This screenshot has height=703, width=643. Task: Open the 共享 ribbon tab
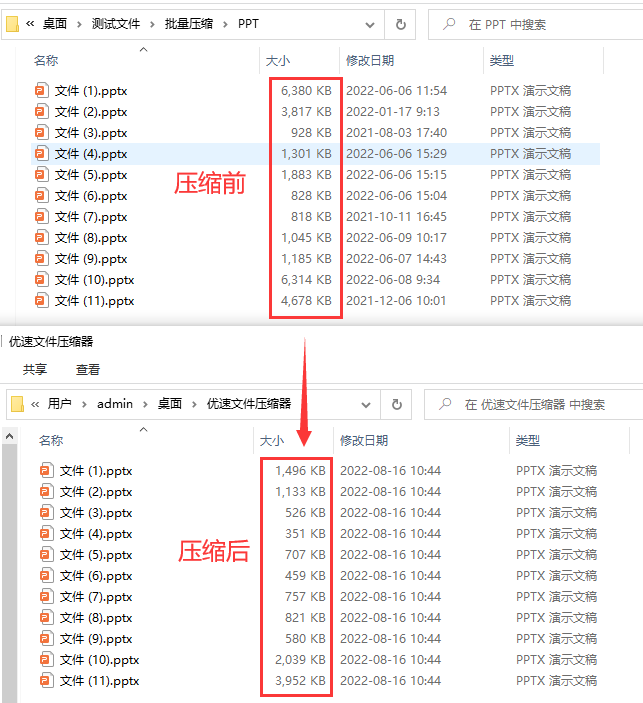[35, 369]
